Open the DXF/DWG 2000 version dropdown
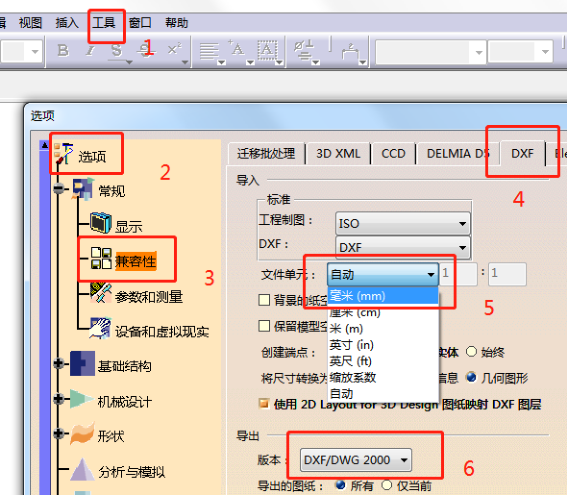This screenshot has height=495, width=568. click(356, 460)
